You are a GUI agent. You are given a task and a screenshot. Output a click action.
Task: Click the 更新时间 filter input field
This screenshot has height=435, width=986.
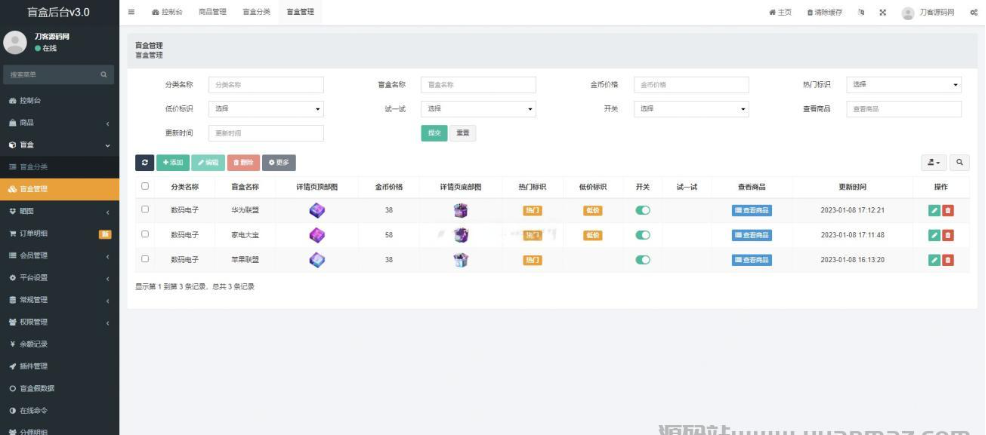[x=266, y=133]
